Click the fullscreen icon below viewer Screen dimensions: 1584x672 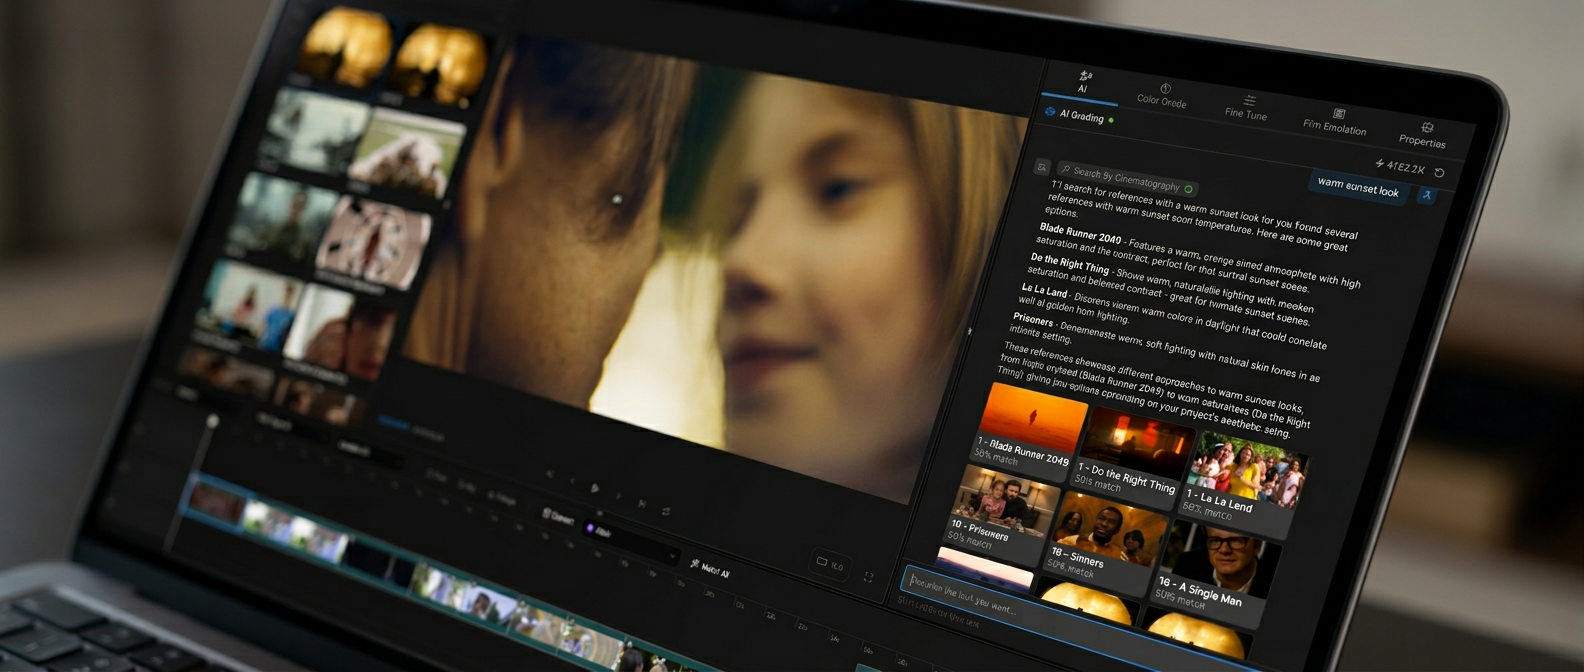point(868,577)
